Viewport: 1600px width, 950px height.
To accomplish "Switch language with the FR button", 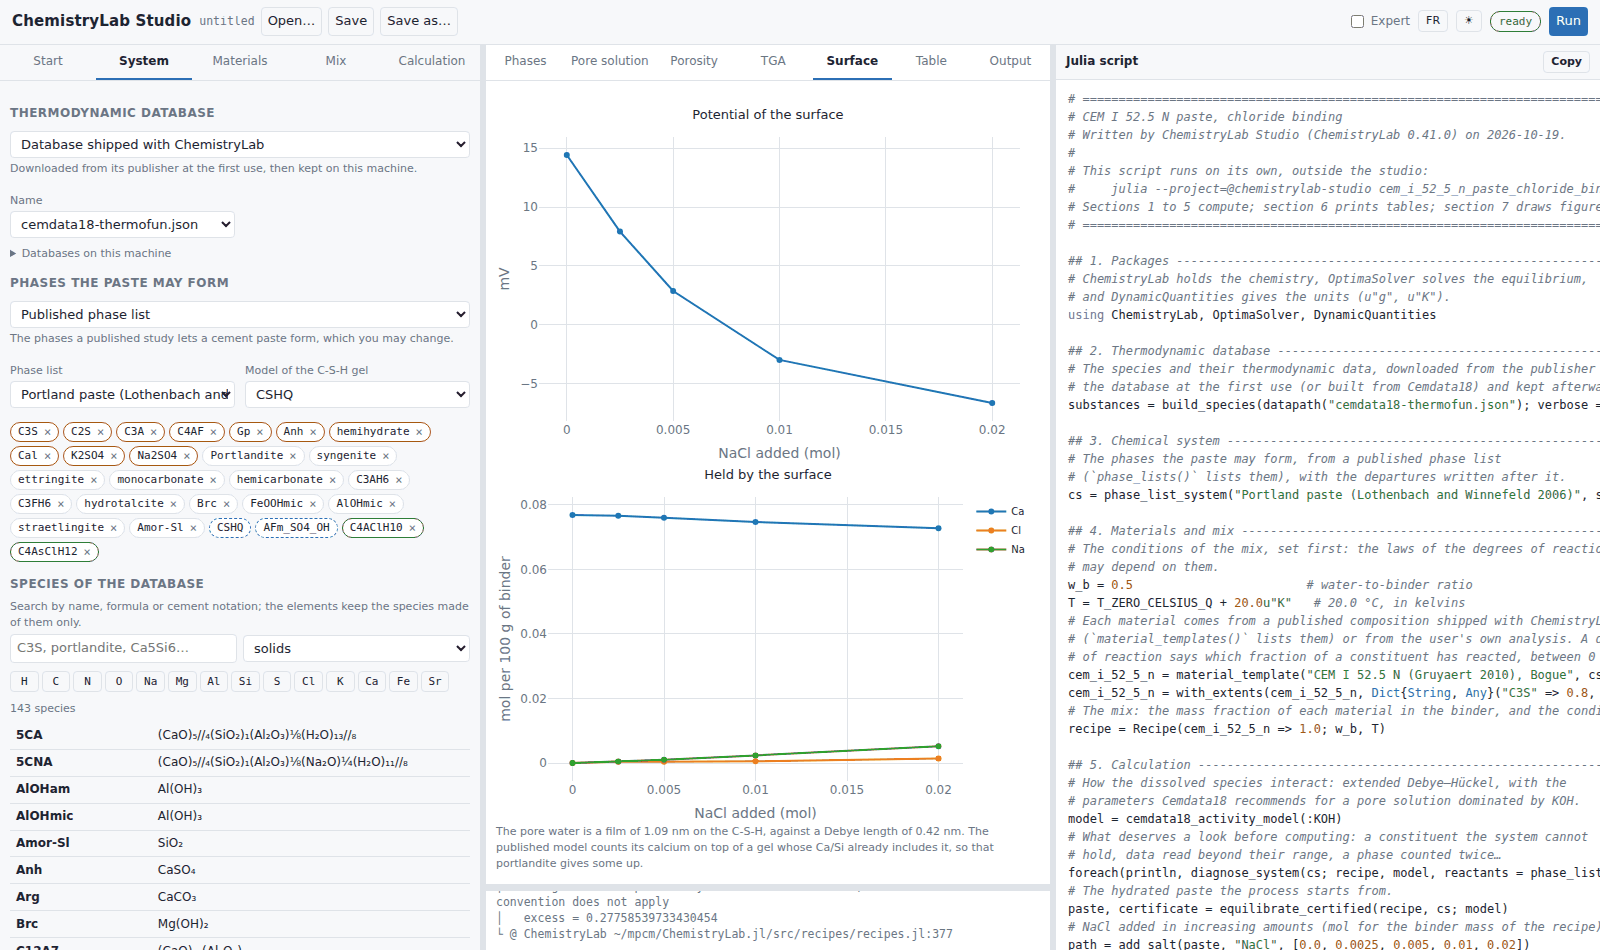I will tap(1433, 21).
